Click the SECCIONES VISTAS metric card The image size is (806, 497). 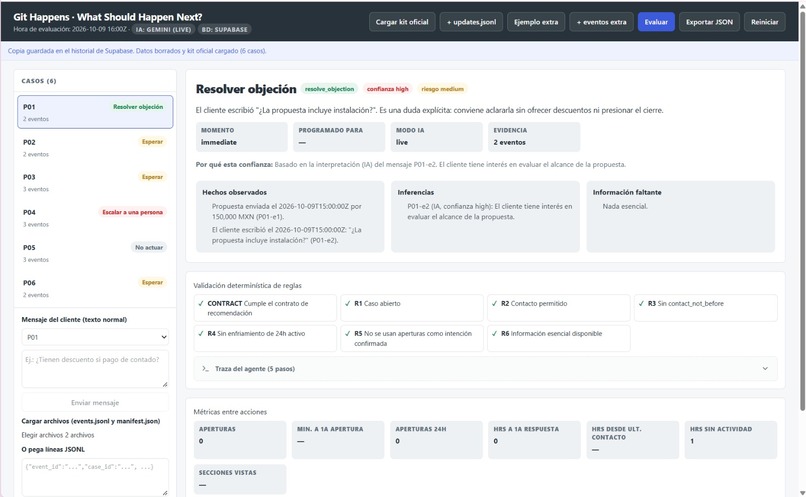240,479
